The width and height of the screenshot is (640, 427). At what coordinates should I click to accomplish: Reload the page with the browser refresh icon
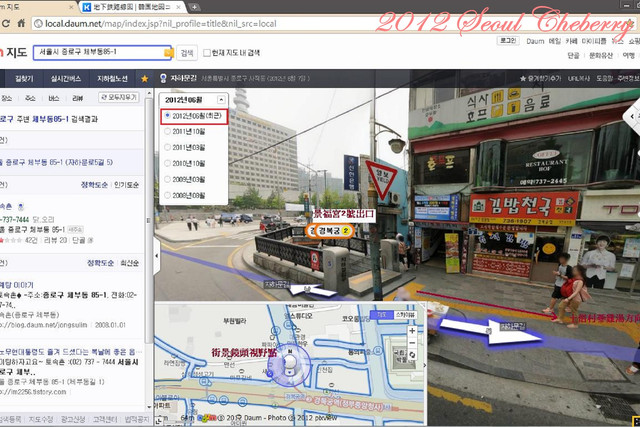[6, 24]
